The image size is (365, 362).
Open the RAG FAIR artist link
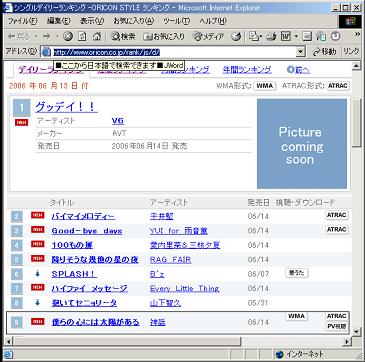tap(170, 260)
